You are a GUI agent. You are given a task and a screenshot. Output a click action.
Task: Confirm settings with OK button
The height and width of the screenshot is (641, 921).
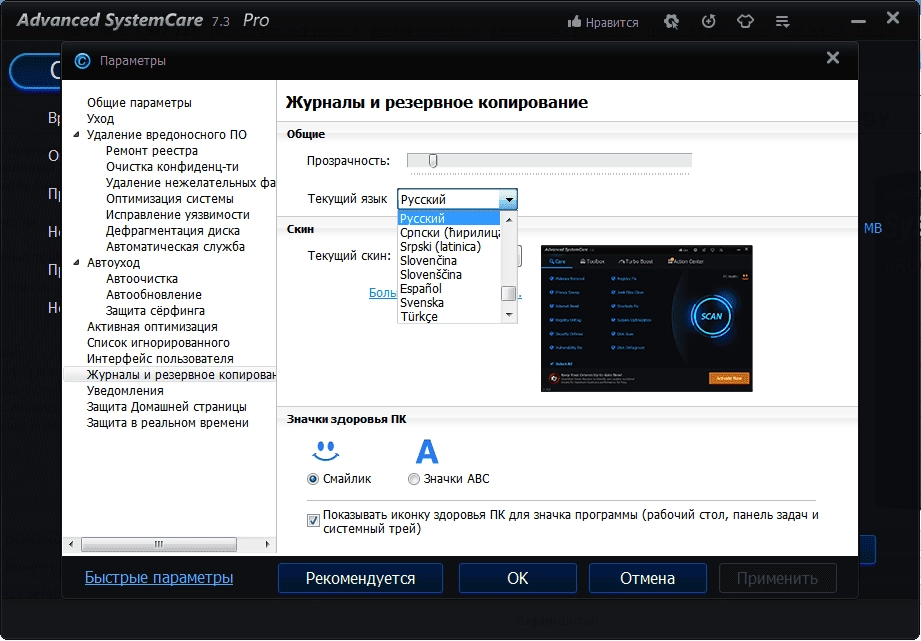coord(517,579)
